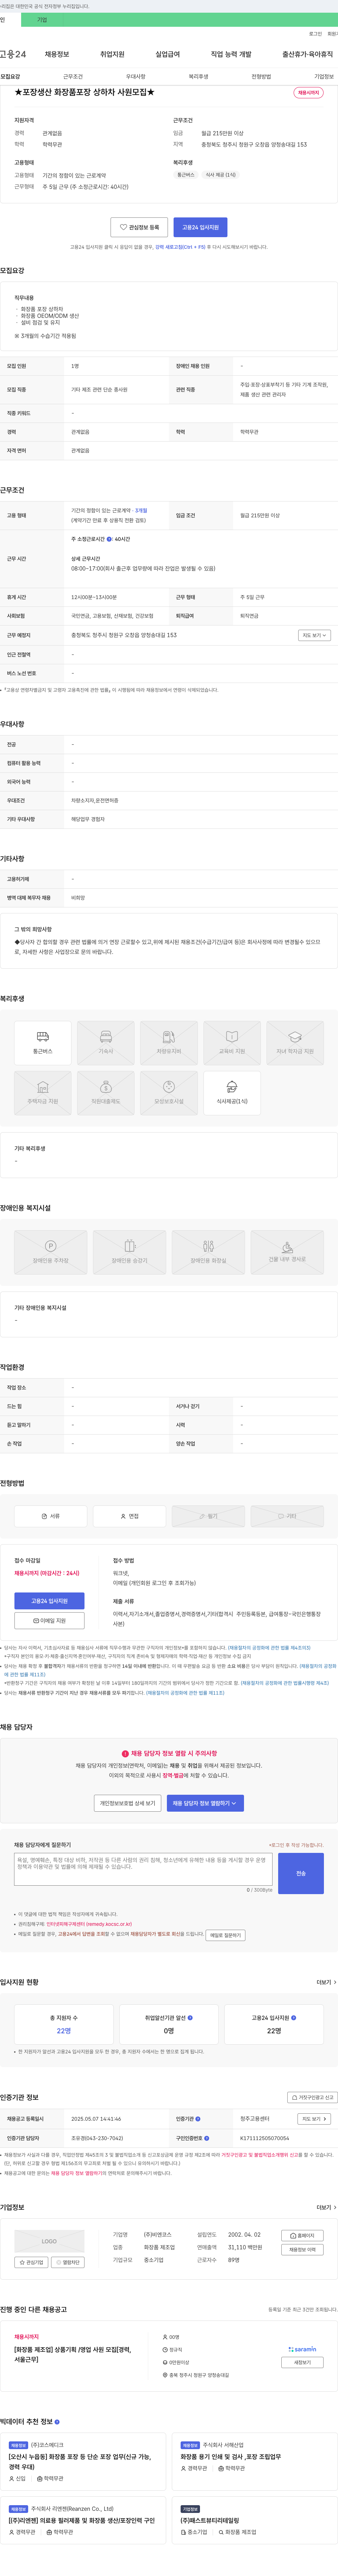
Task: Click the 빅데이터 추천 정보 info icon
Action: click(x=57, y=2422)
